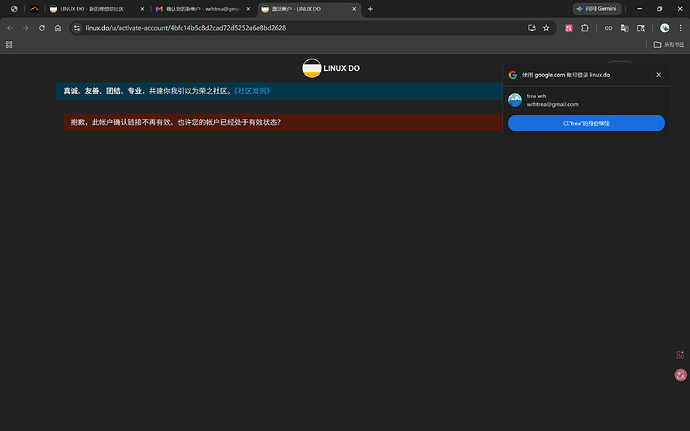This screenshot has width=690, height=431.
Task: Click the Gemini button in title bar
Action: [597, 9]
